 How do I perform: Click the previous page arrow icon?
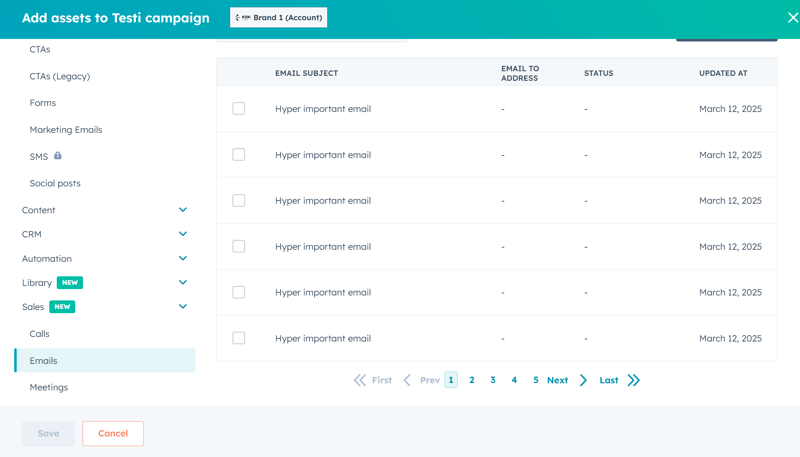pos(407,380)
